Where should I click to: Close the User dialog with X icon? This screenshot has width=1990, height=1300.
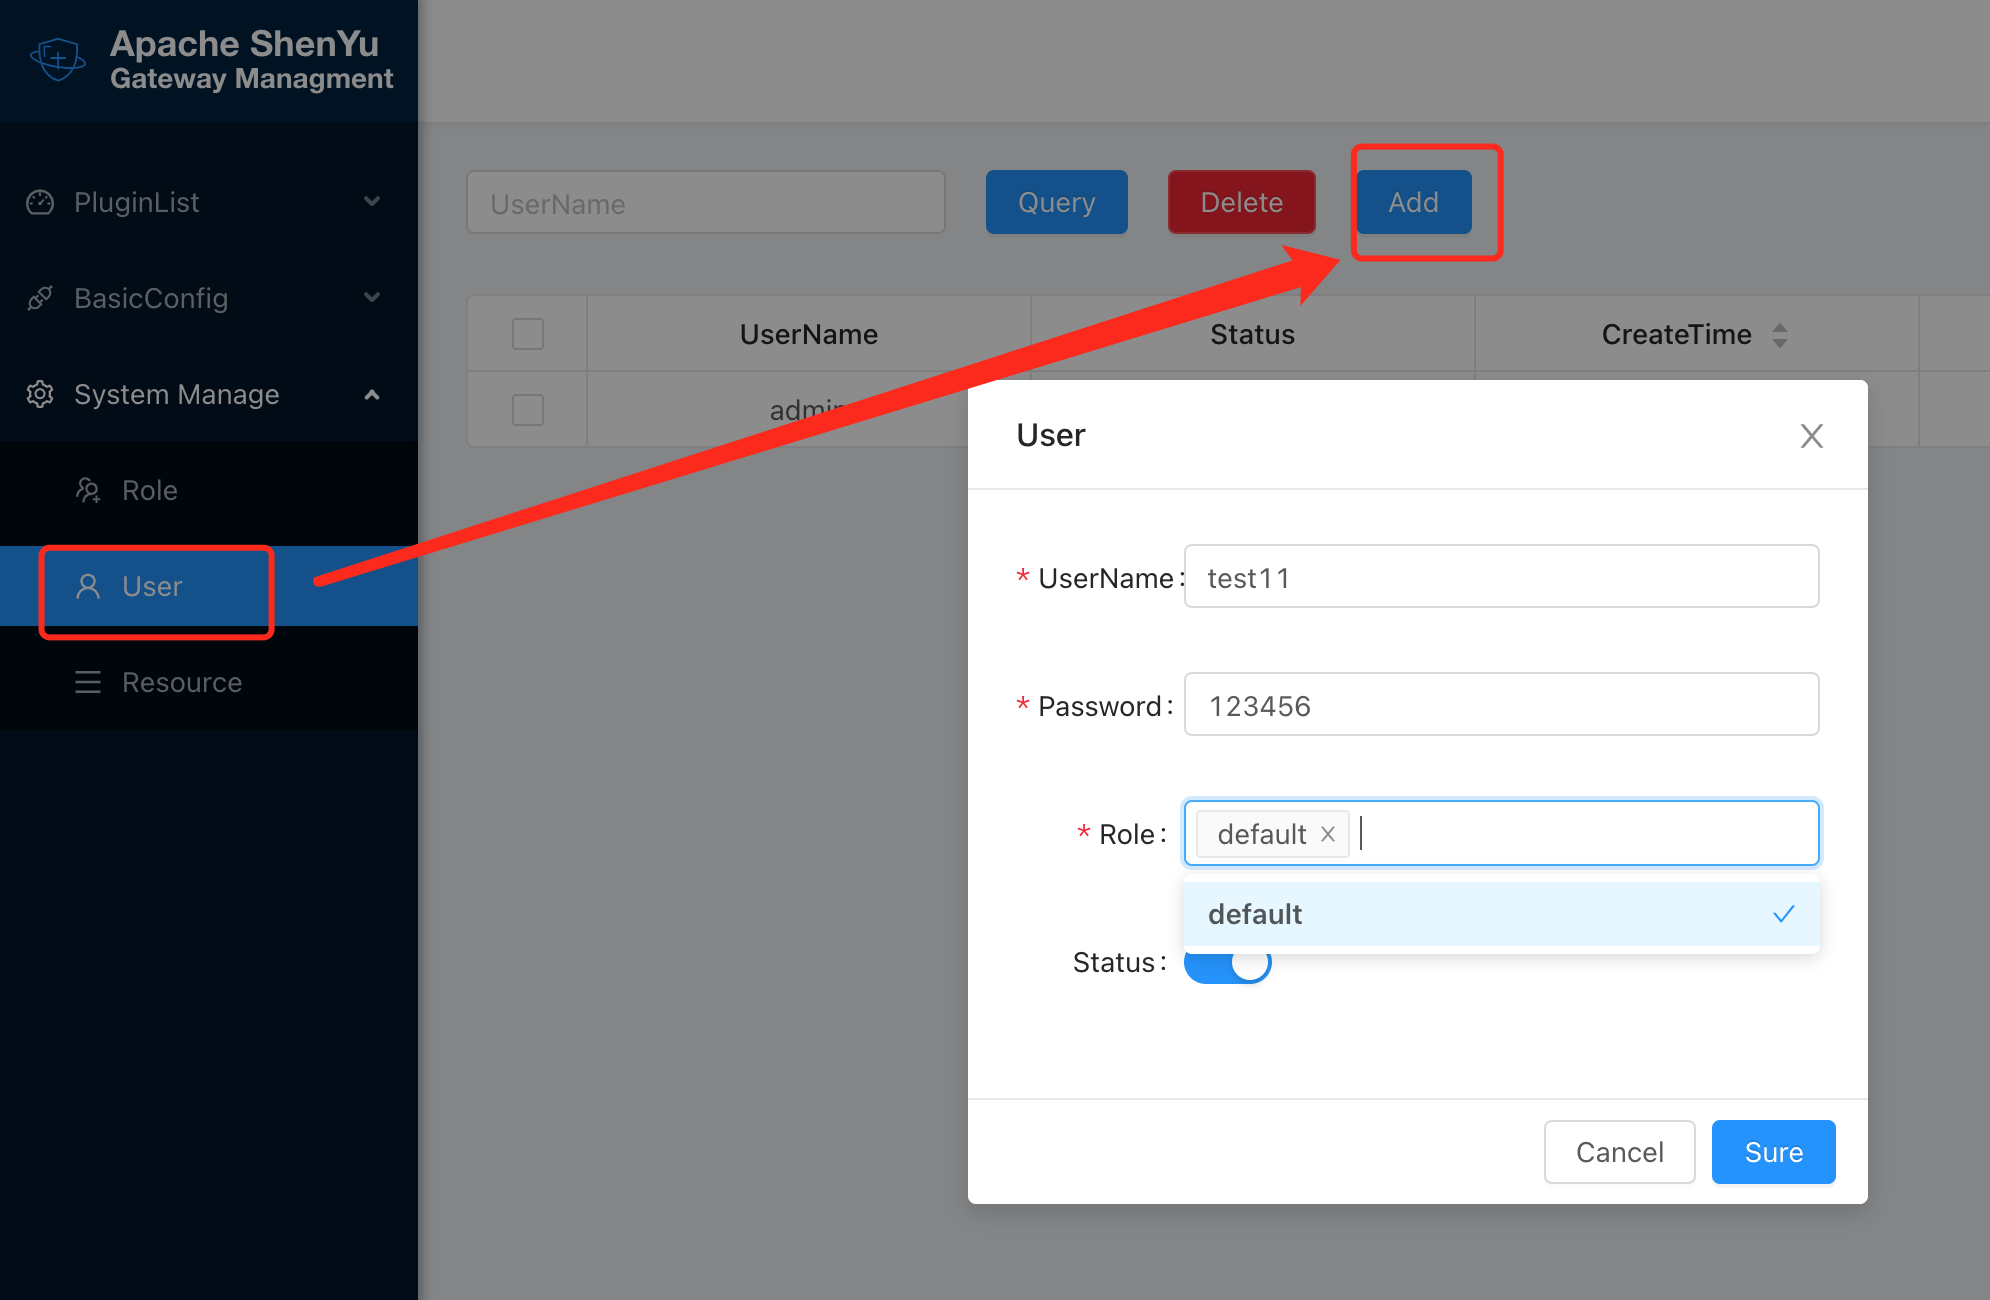click(1811, 436)
